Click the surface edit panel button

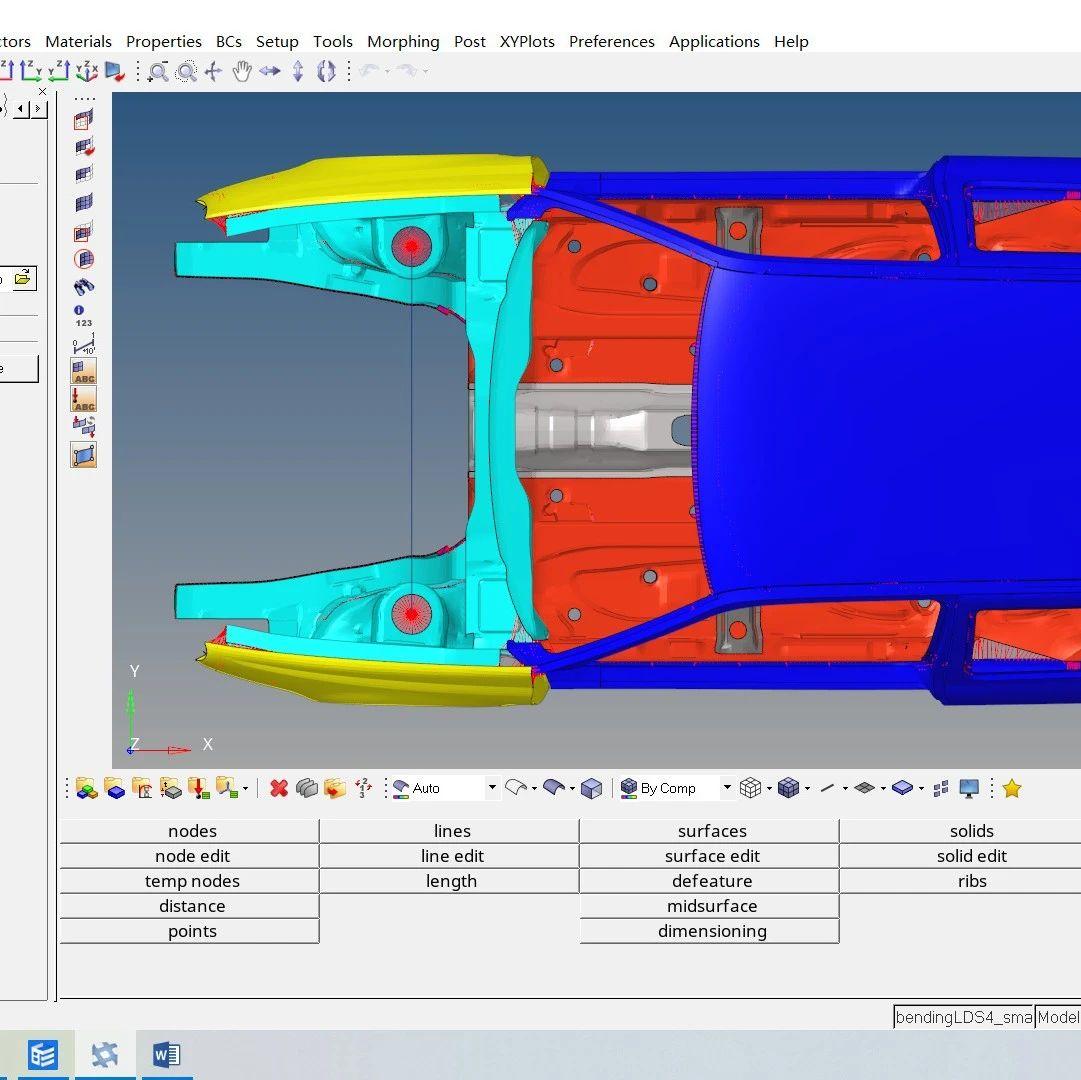(712, 856)
